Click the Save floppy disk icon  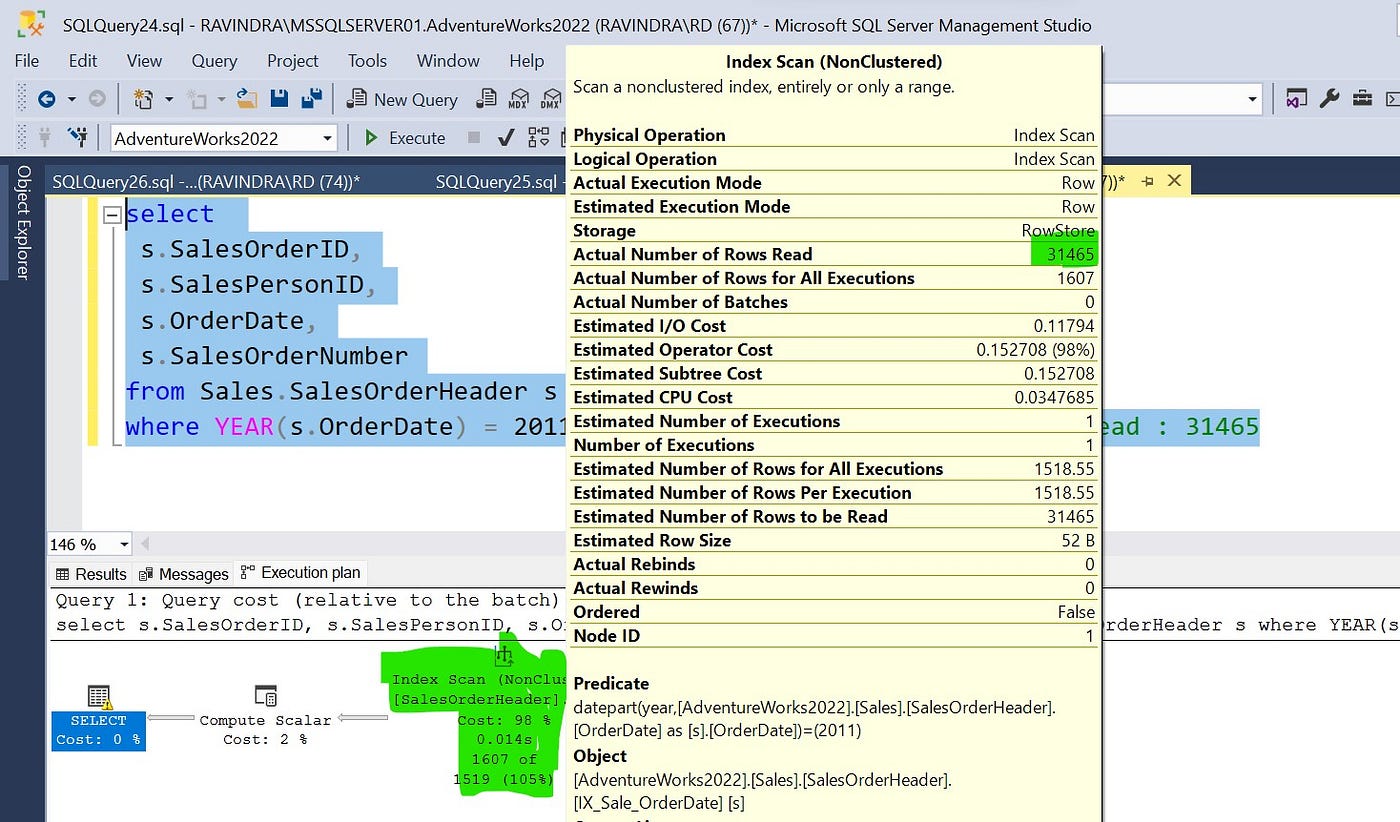click(280, 98)
